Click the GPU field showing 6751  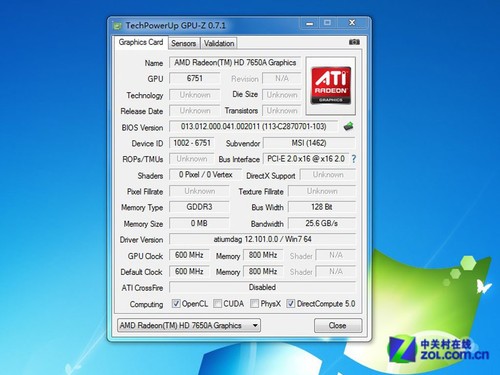[x=195, y=79]
